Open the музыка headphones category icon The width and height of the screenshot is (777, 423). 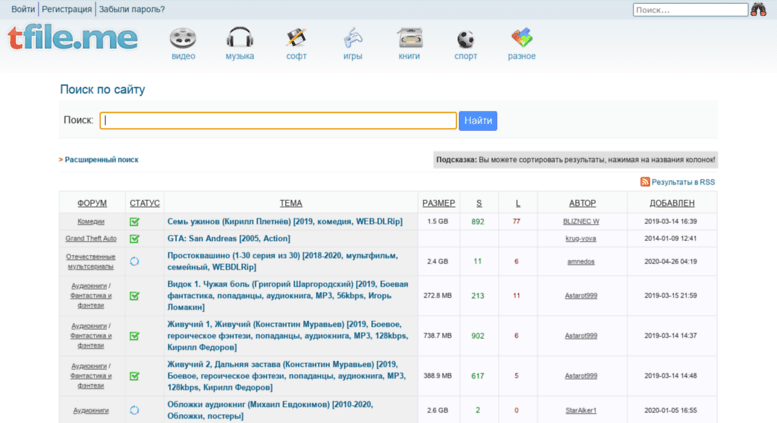pos(240,38)
